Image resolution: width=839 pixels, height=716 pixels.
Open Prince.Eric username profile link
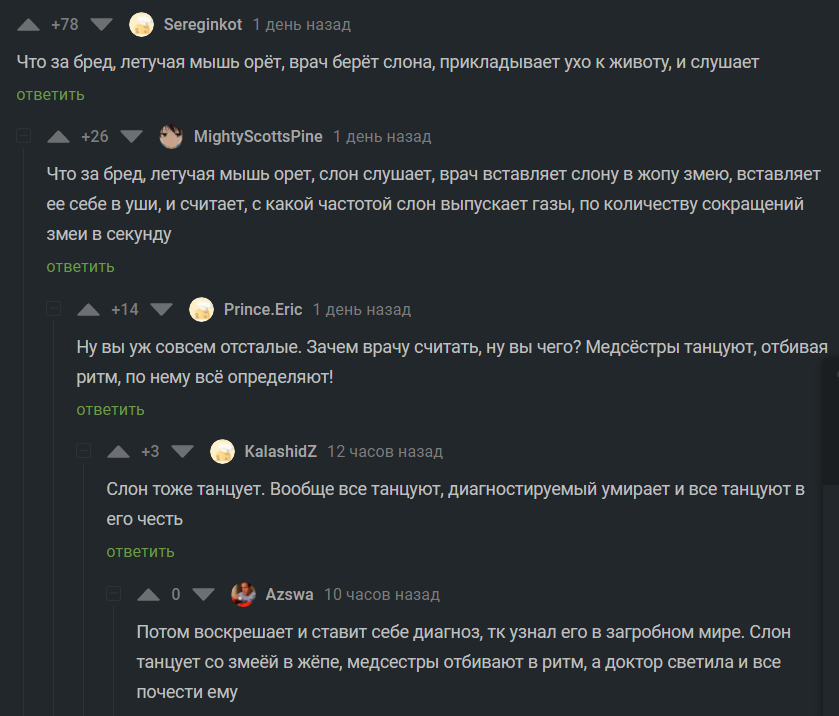tap(263, 309)
